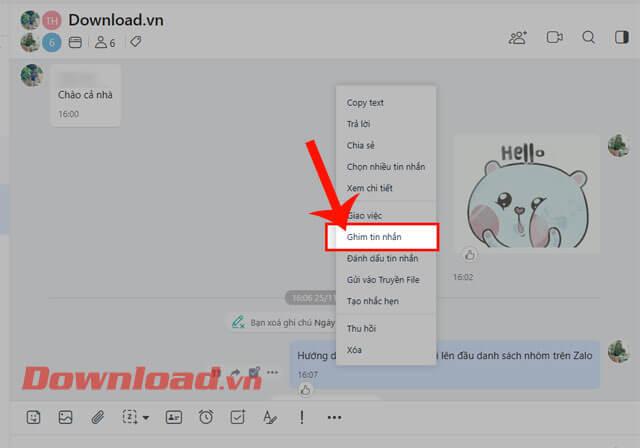
Task: Open the assign task checkbox icon
Action: pos(238,417)
